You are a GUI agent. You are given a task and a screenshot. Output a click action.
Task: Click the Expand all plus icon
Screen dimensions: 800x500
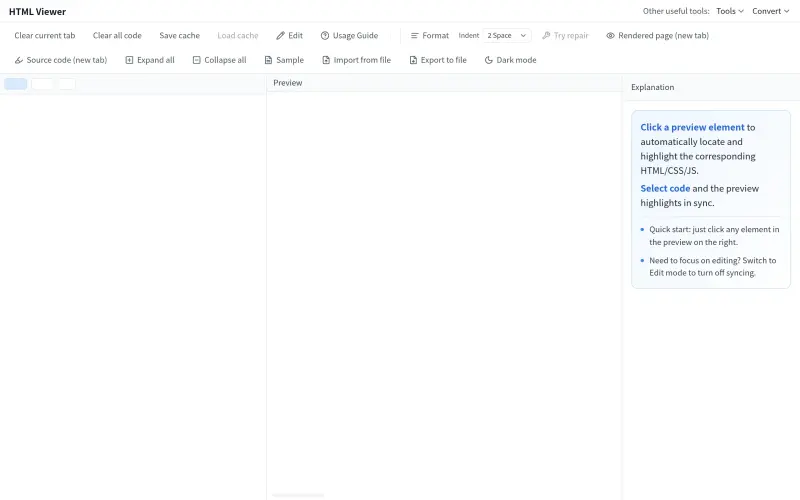point(129,60)
